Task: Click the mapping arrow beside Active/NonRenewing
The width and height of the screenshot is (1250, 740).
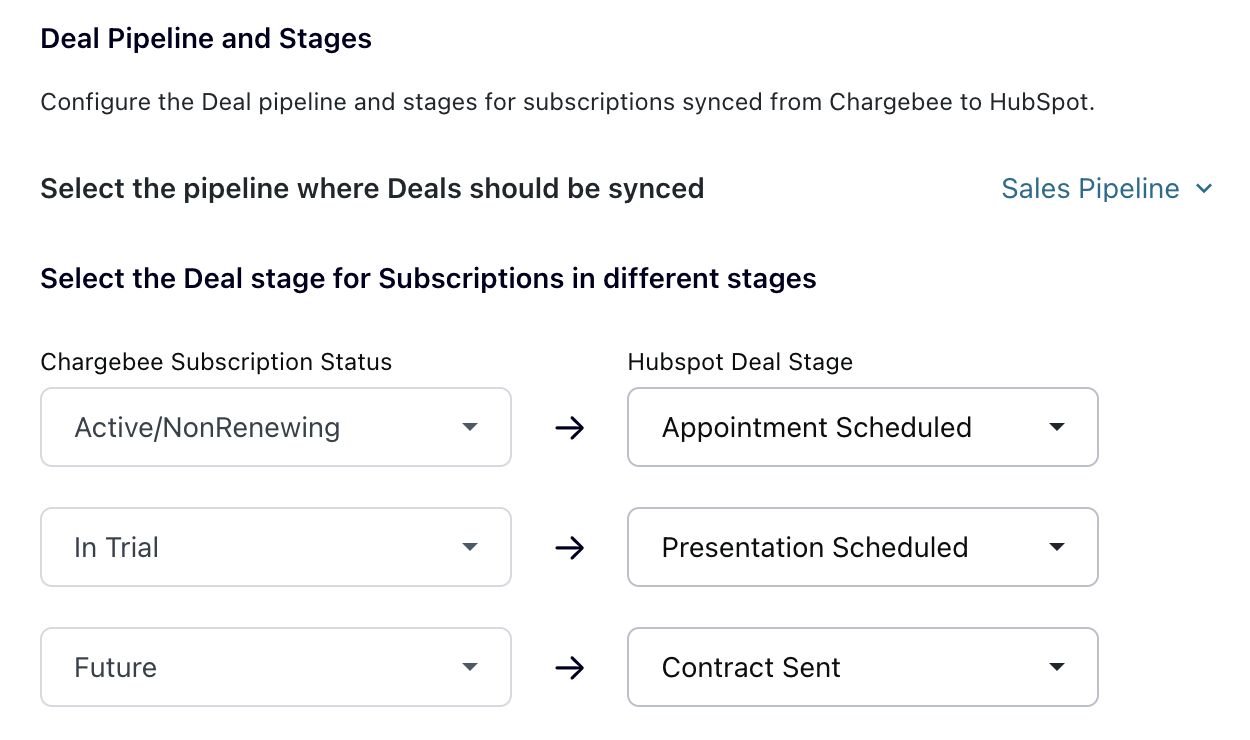Action: coord(569,429)
